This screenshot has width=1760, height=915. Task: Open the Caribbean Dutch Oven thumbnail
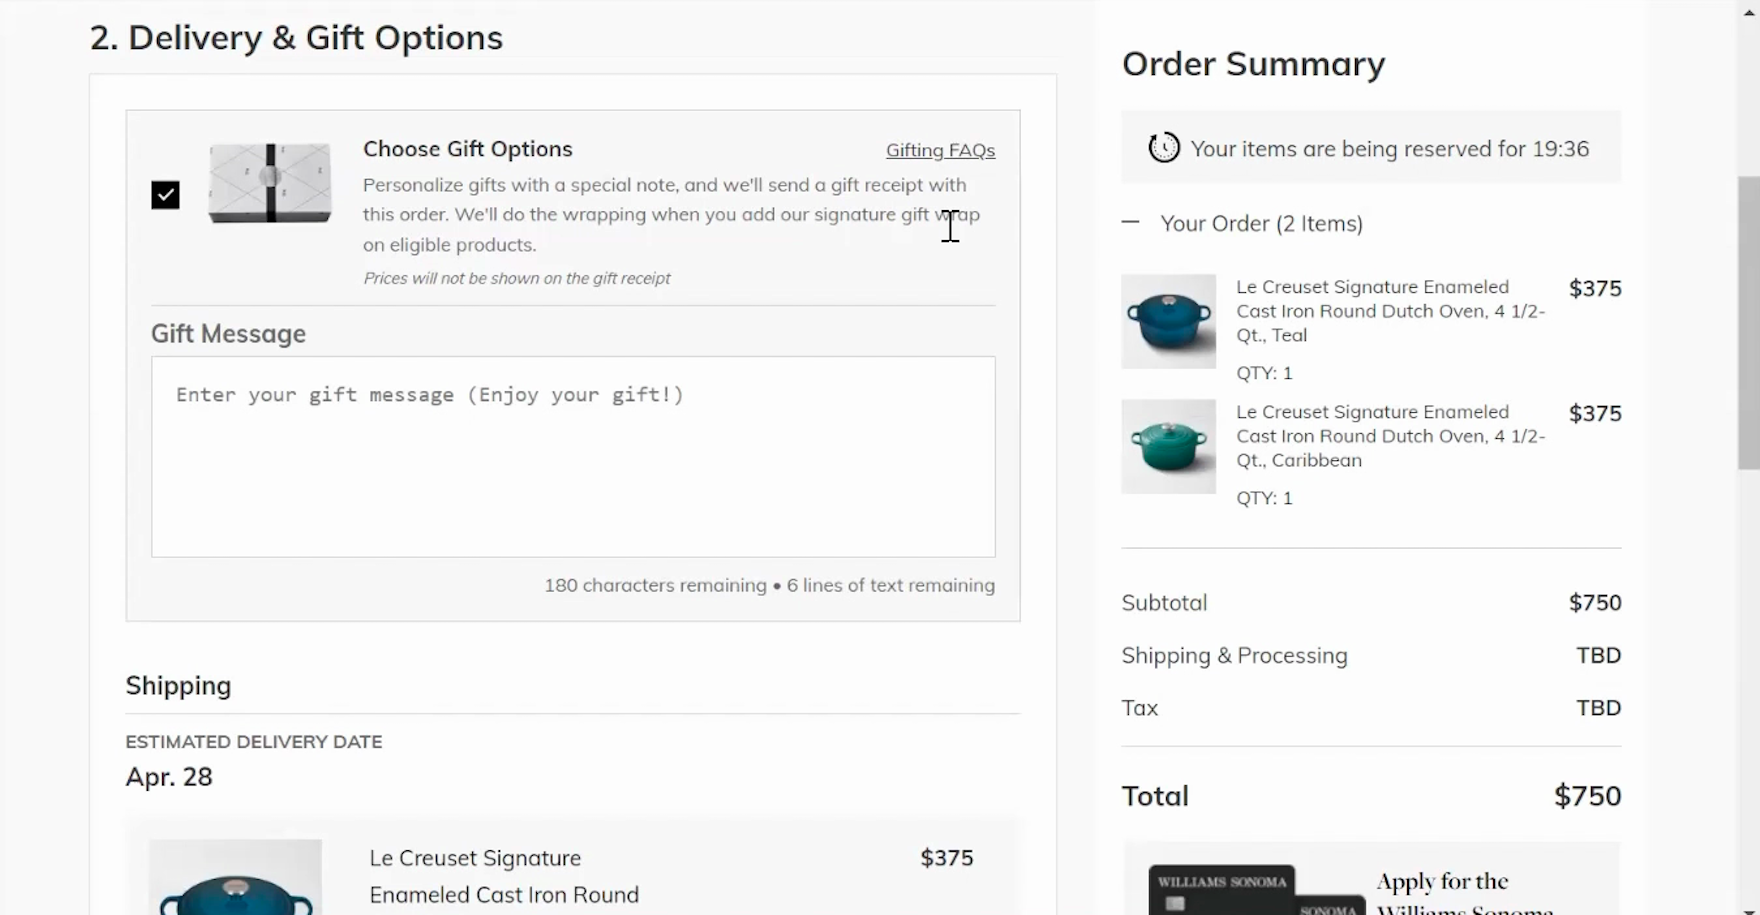(1168, 446)
